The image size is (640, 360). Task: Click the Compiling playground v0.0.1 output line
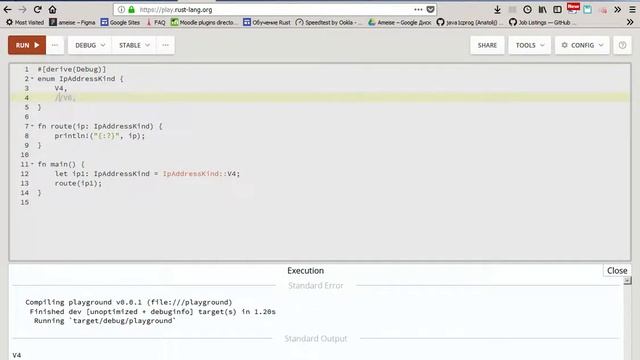129,302
